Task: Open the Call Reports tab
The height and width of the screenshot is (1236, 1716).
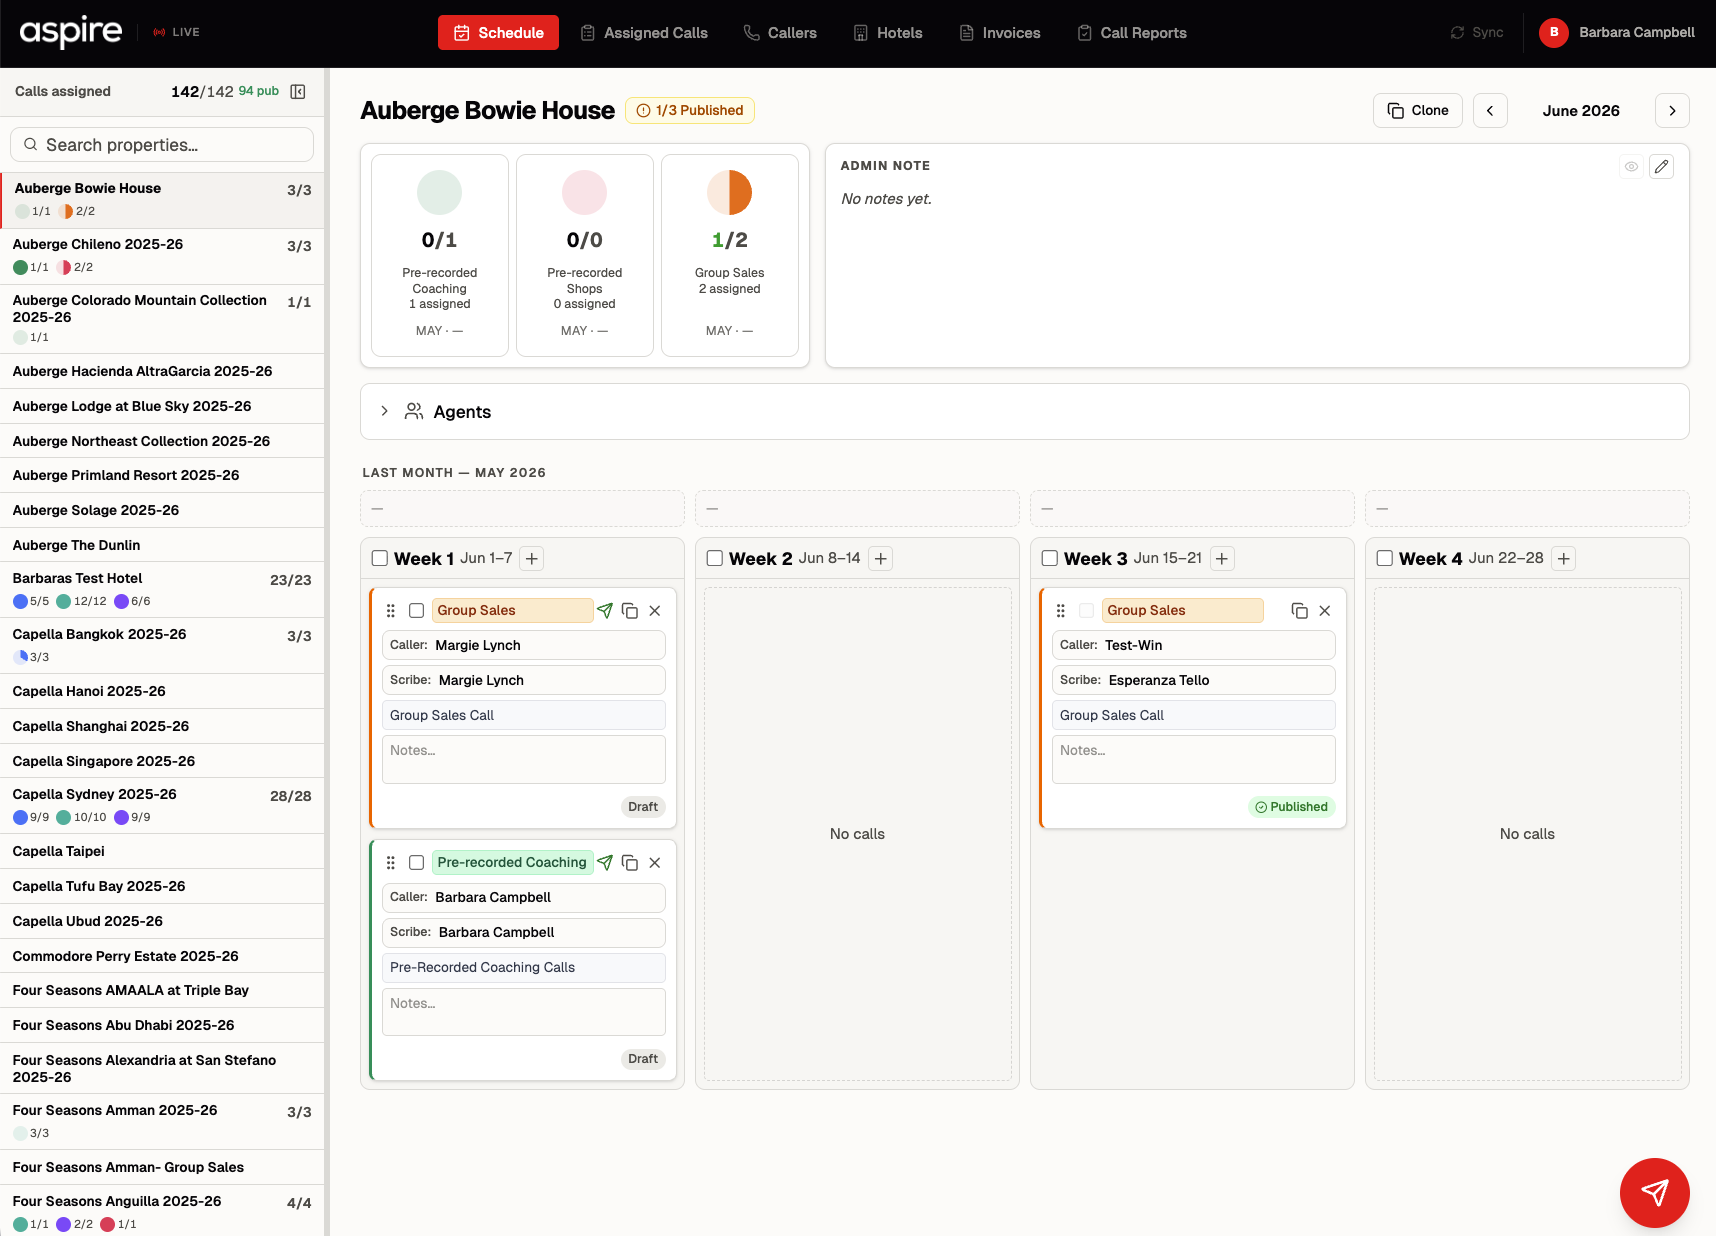Action: coord(1132,33)
